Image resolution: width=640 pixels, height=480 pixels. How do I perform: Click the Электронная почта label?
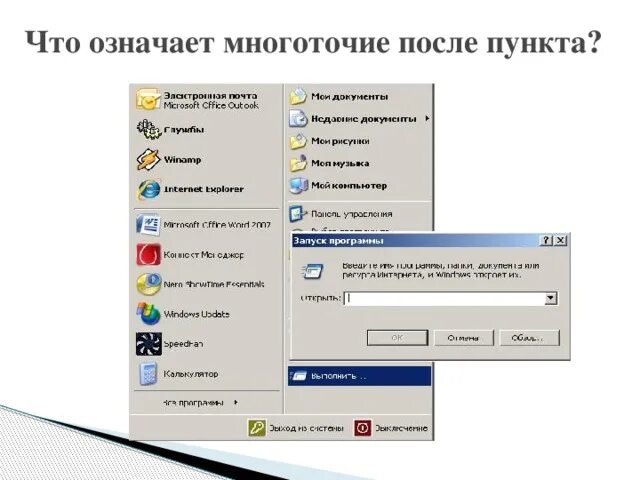tap(210, 96)
